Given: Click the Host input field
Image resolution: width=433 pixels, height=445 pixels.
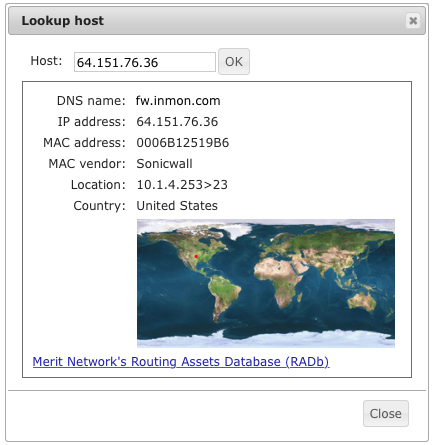Looking at the screenshot, I should (145, 62).
